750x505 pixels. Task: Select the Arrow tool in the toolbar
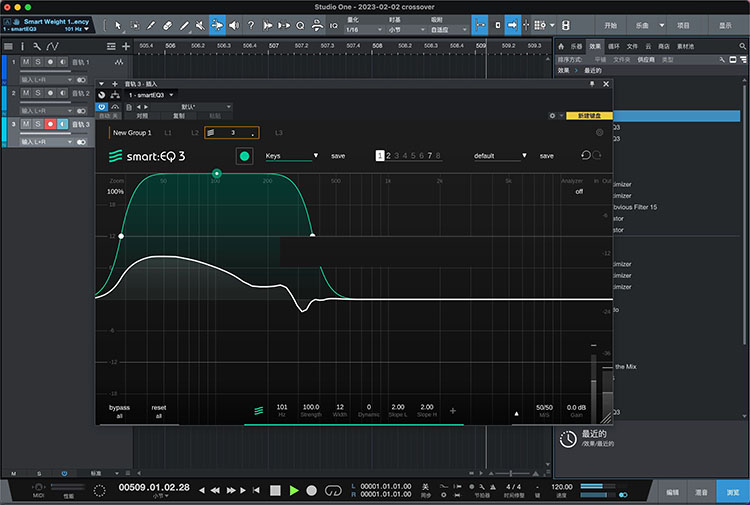click(118, 25)
